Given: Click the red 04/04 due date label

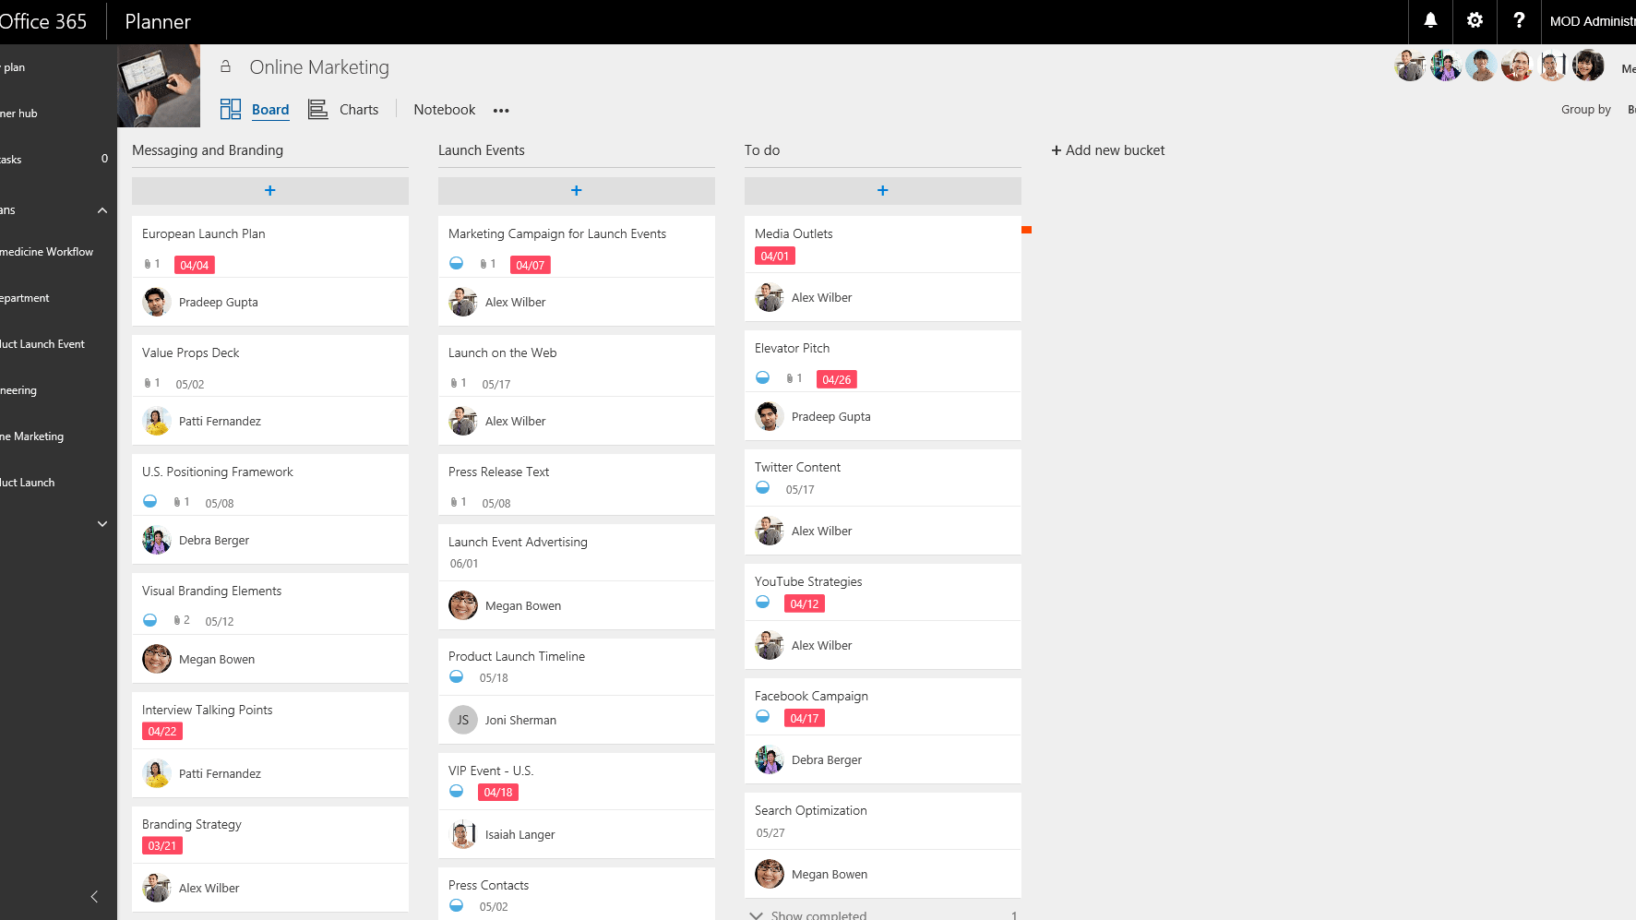Looking at the screenshot, I should [194, 265].
